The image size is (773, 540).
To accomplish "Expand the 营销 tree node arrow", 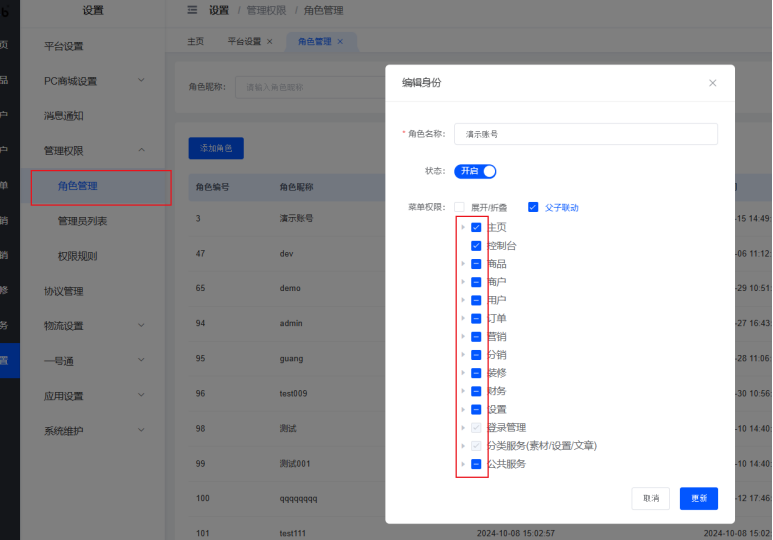I will click(x=463, y=337).
